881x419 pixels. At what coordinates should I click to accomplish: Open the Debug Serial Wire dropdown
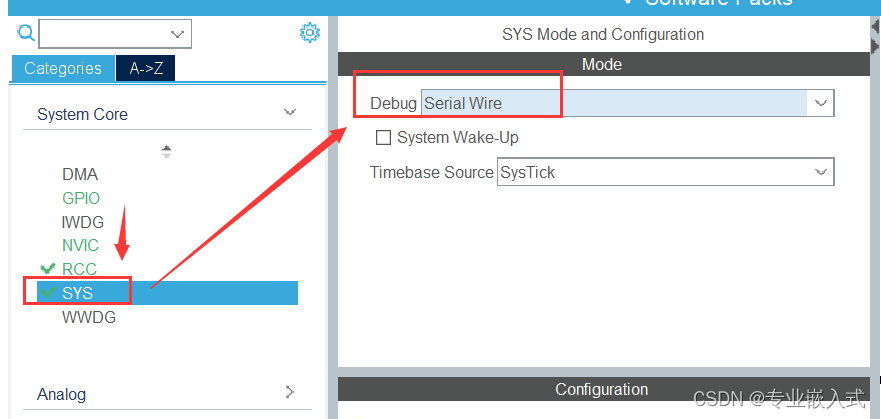(x=628, y=103)
